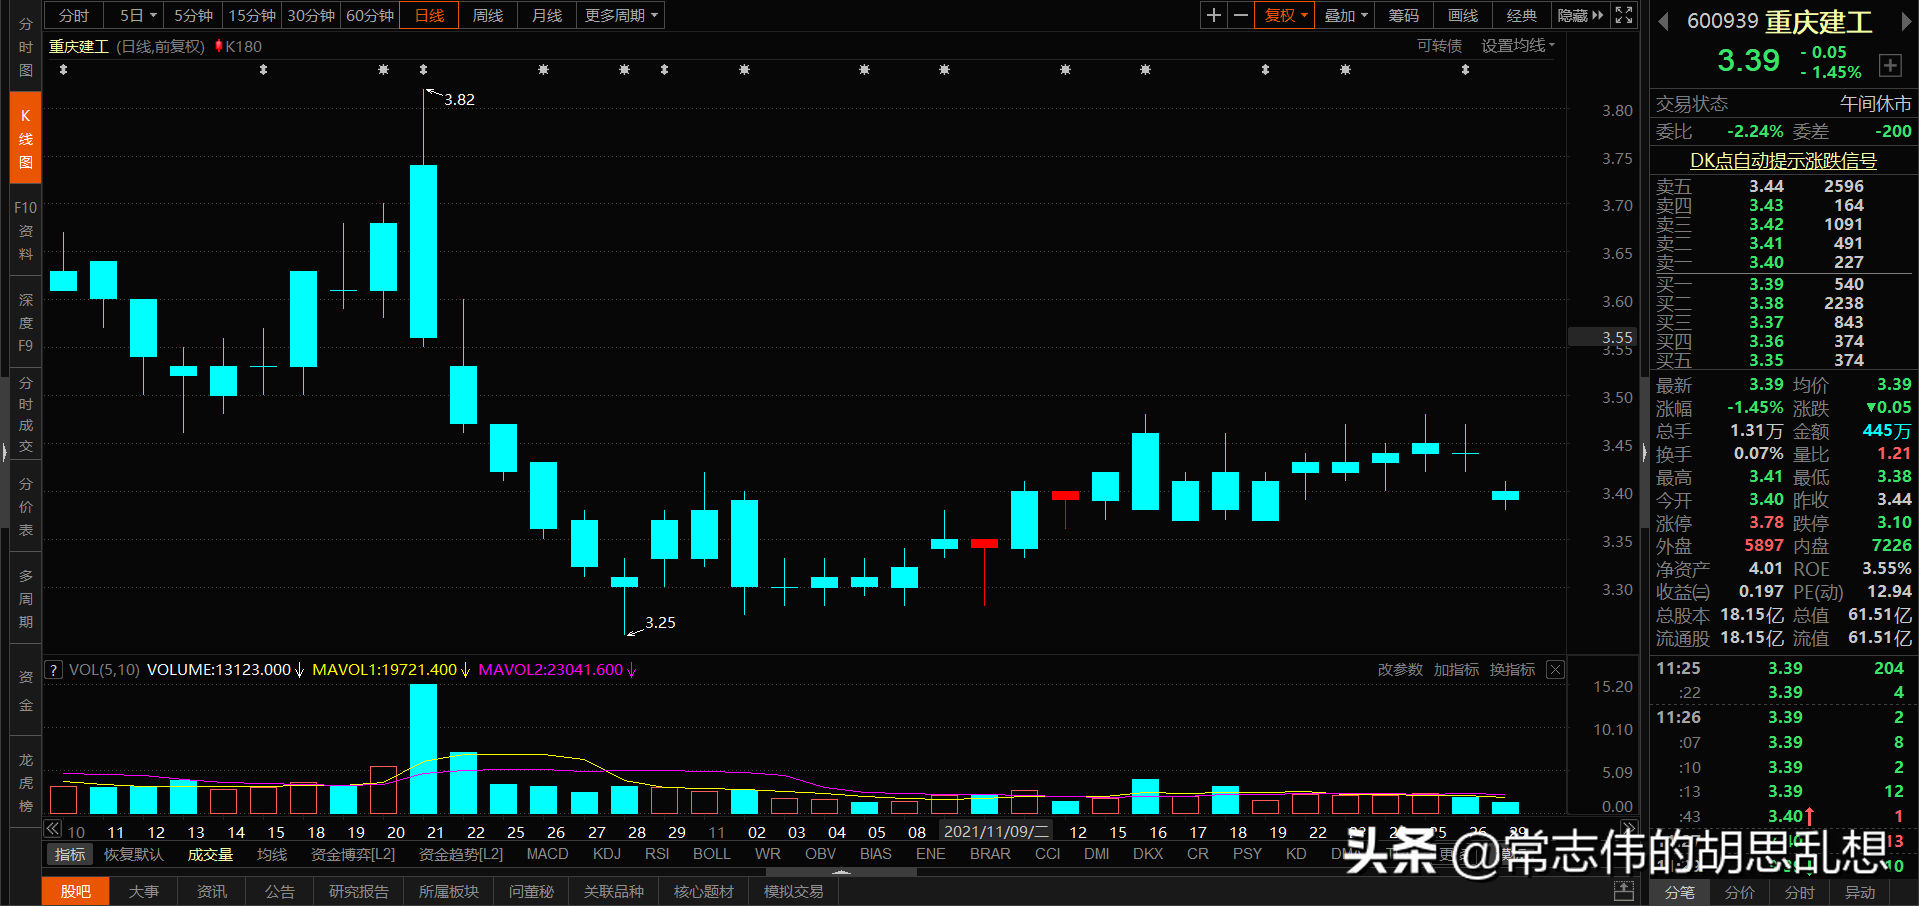The width and height of the screenshot is (1919, 906).
Task: Toggle the 筹码 chip distribution panel
Action: point(1403,15)
